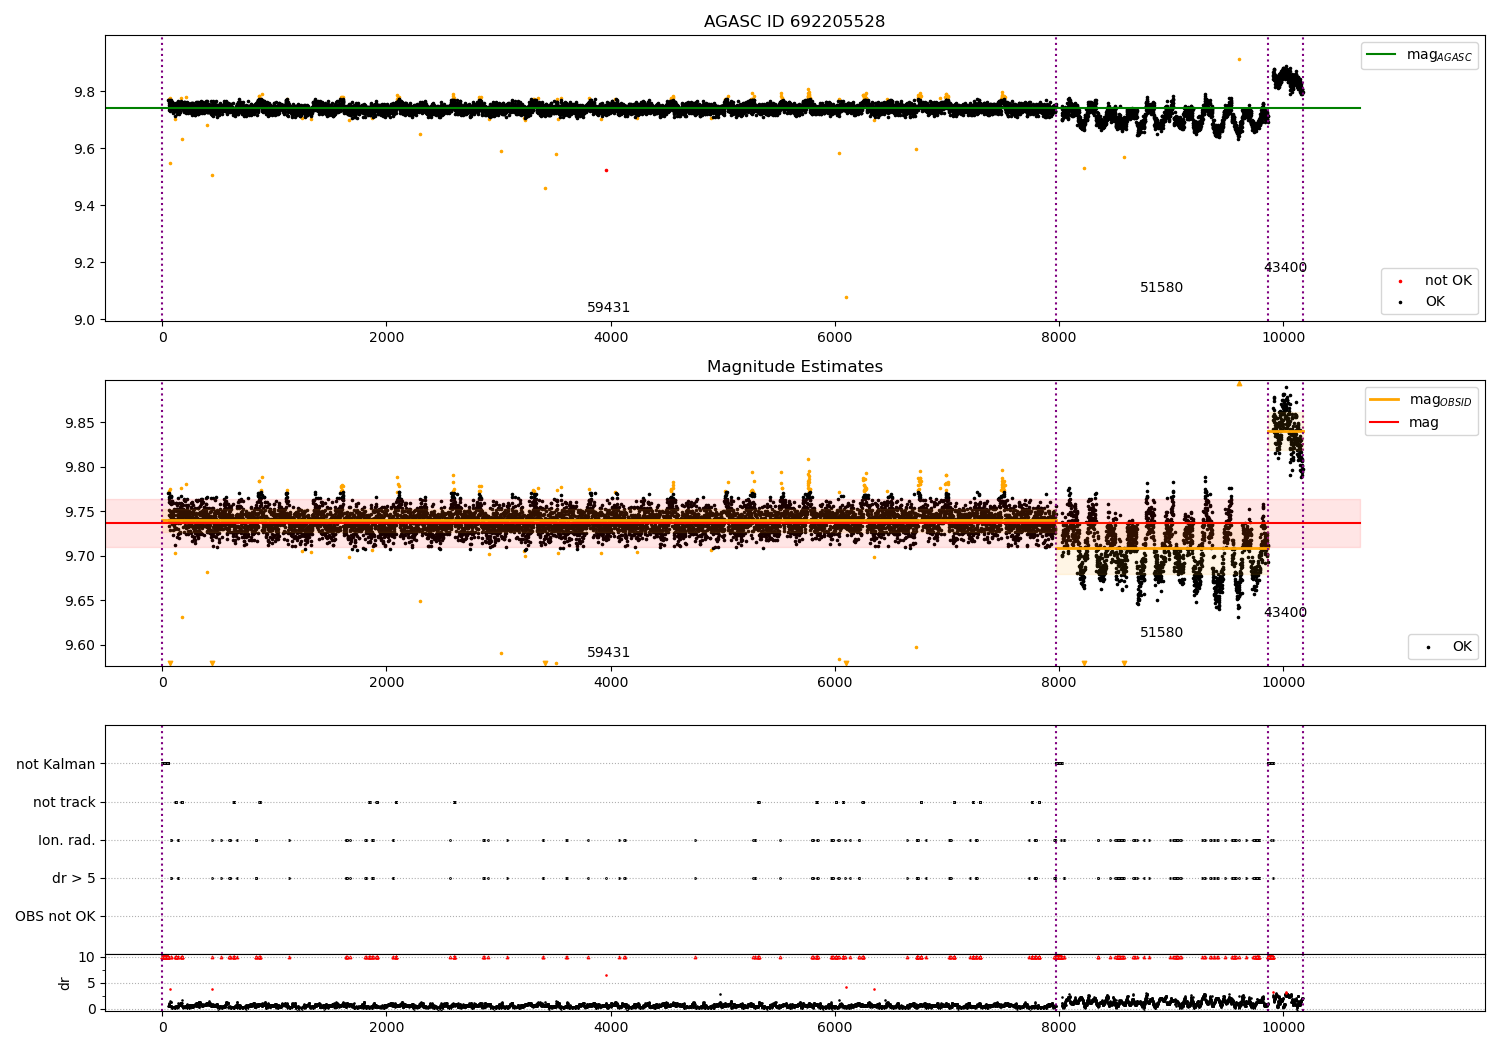This screenshot has width=1500, height=1050.
Task: Click the lowest orange outlier near 9.08 in top plot
Action: [x=846, y=297]
